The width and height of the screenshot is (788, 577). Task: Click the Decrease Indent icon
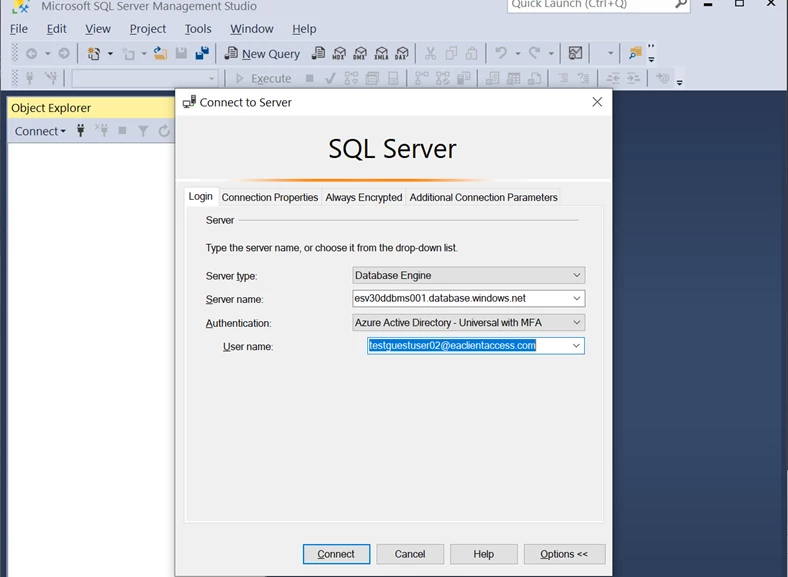pos(613,78)
